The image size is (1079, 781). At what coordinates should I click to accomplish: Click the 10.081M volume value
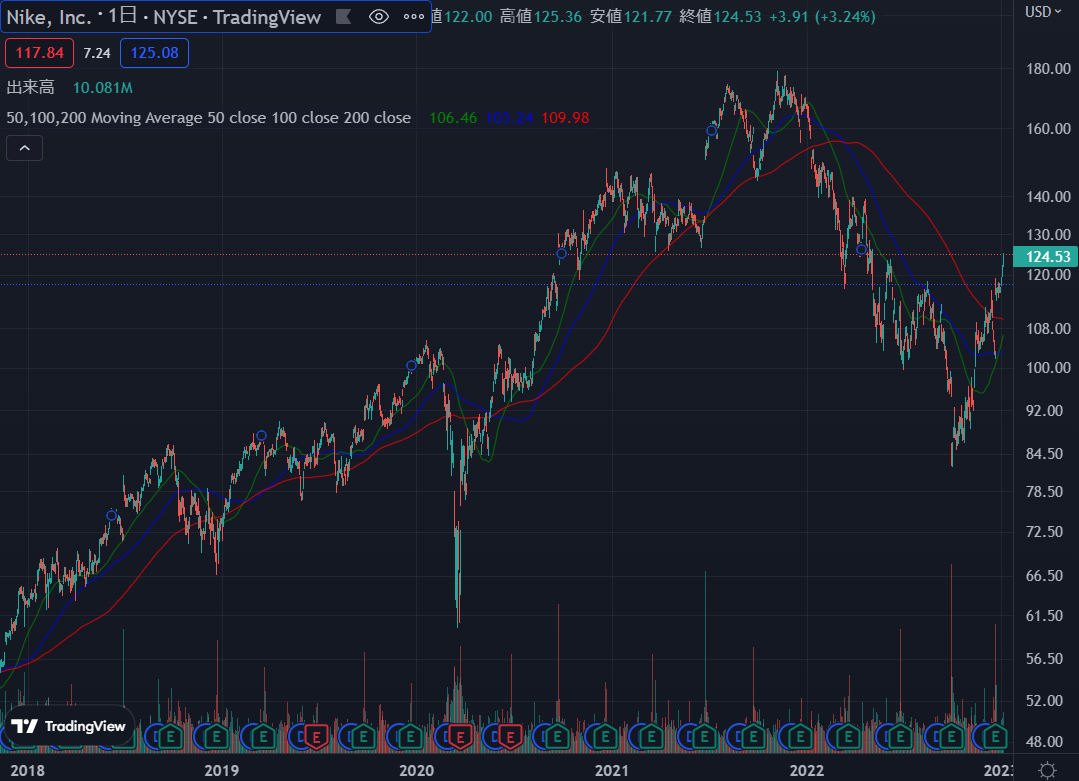pos(103,87)
